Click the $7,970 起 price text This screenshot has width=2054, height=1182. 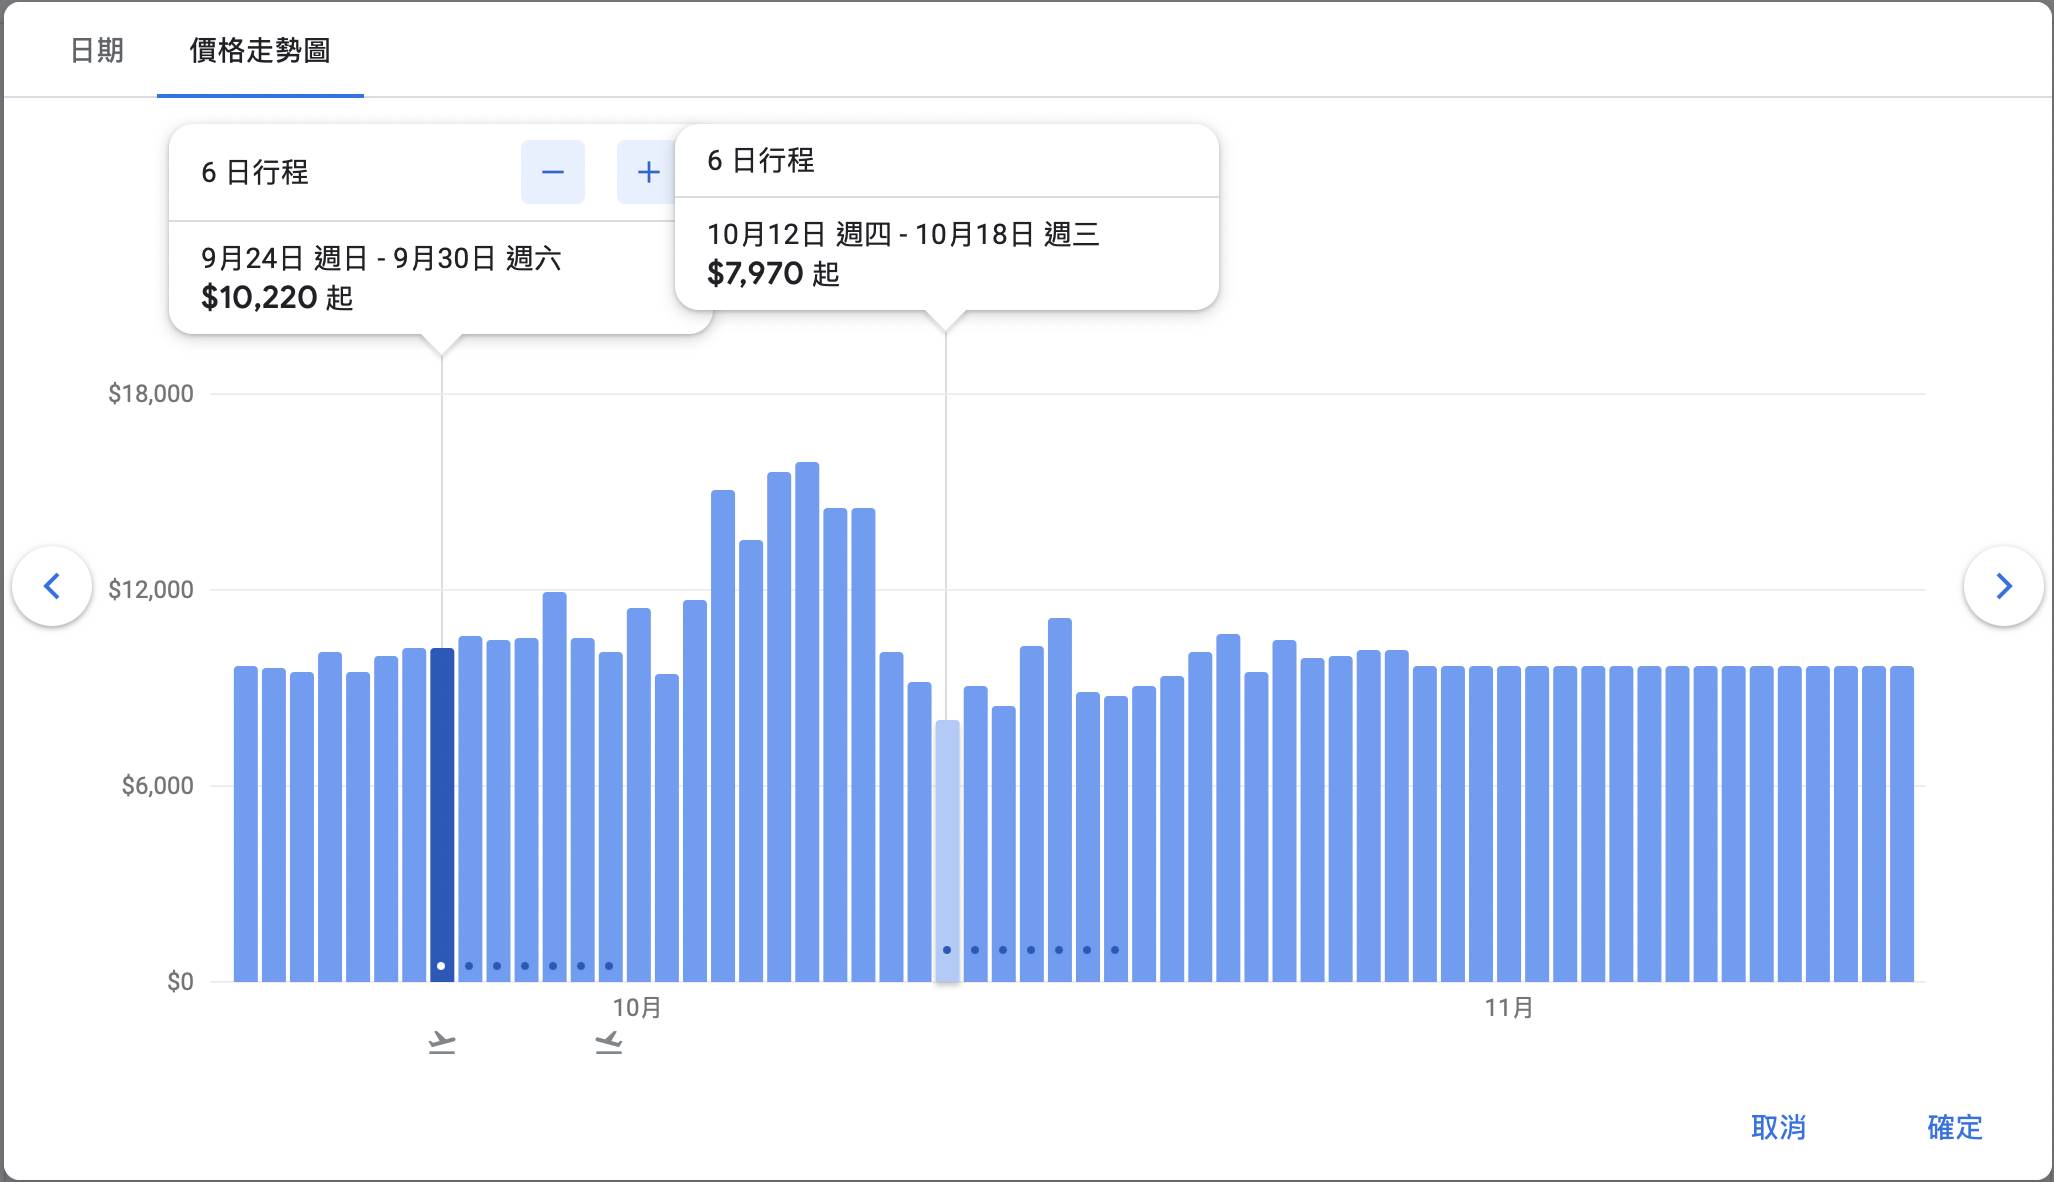(773, 273)
